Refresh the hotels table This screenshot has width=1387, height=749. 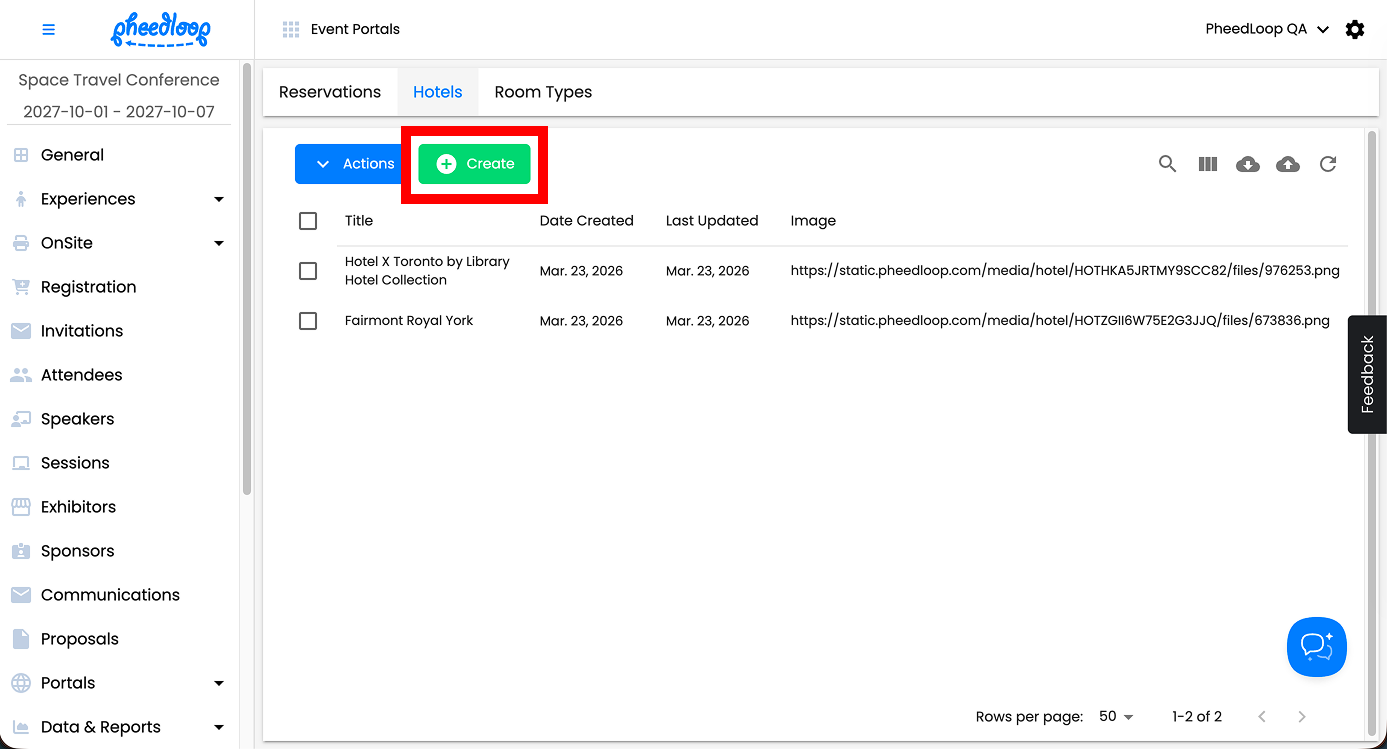click(x=1328, y=164)
